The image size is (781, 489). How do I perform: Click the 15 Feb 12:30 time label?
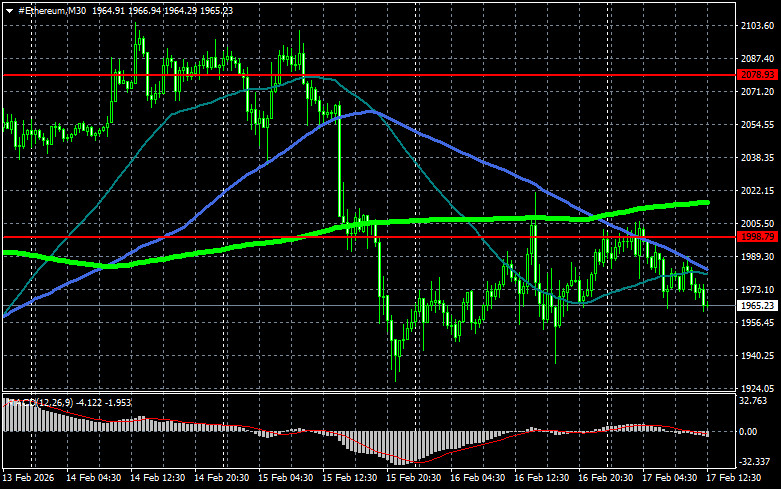pos(350,478)
